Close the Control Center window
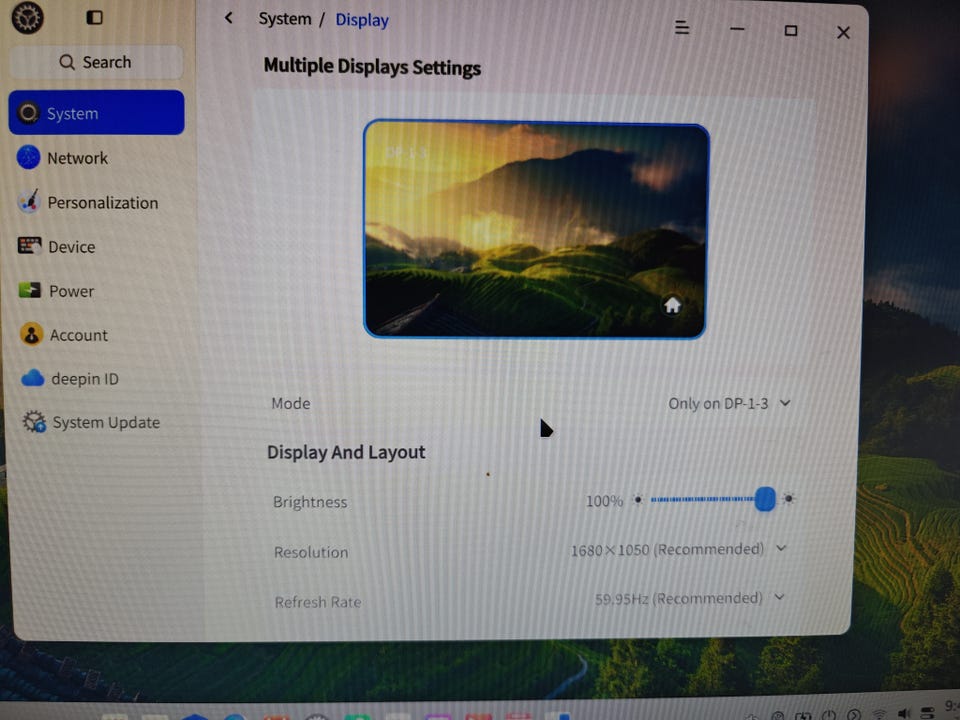Screen dimensions: 960x720 (x=843, y=32)
